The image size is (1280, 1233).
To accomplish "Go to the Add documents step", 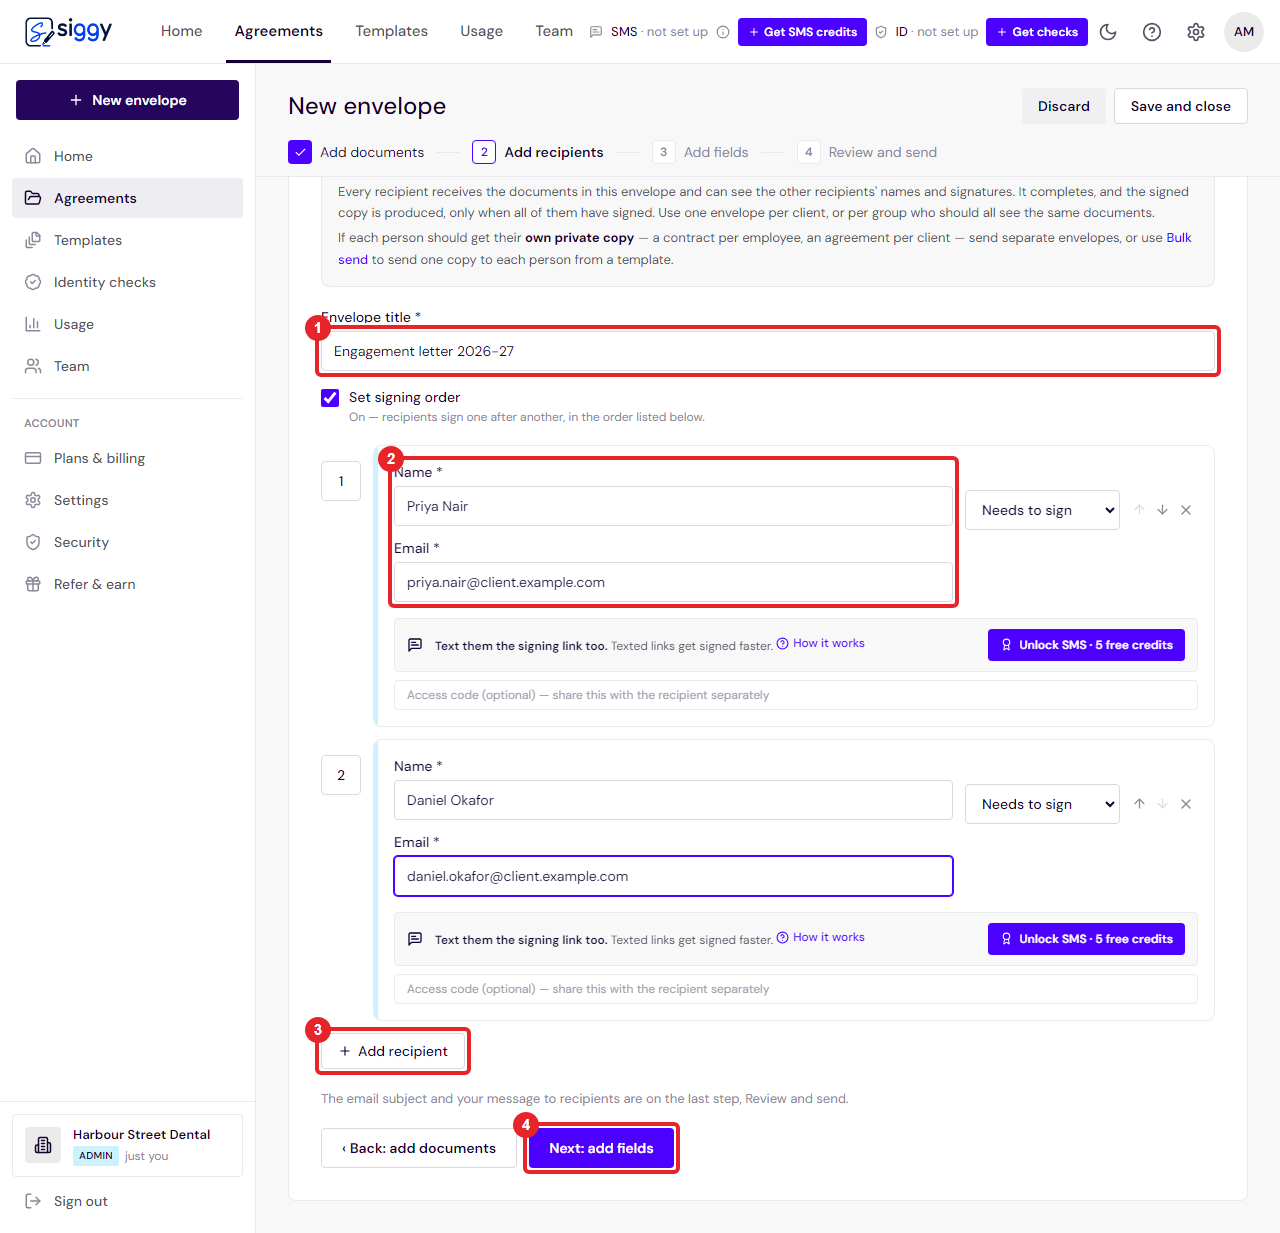I will tap(356, 152).
